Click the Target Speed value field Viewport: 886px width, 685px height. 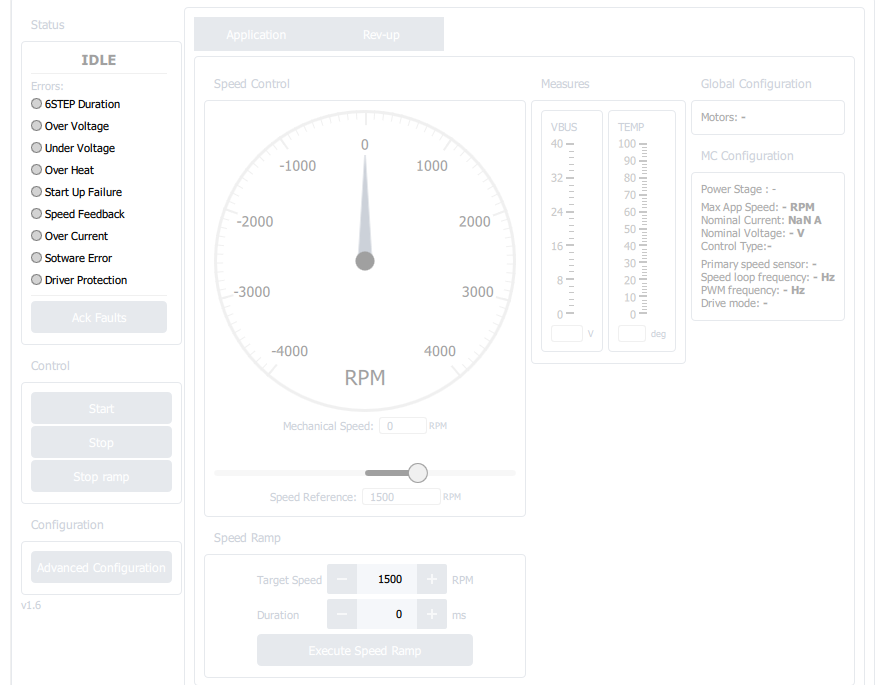[x=387, y=579]
